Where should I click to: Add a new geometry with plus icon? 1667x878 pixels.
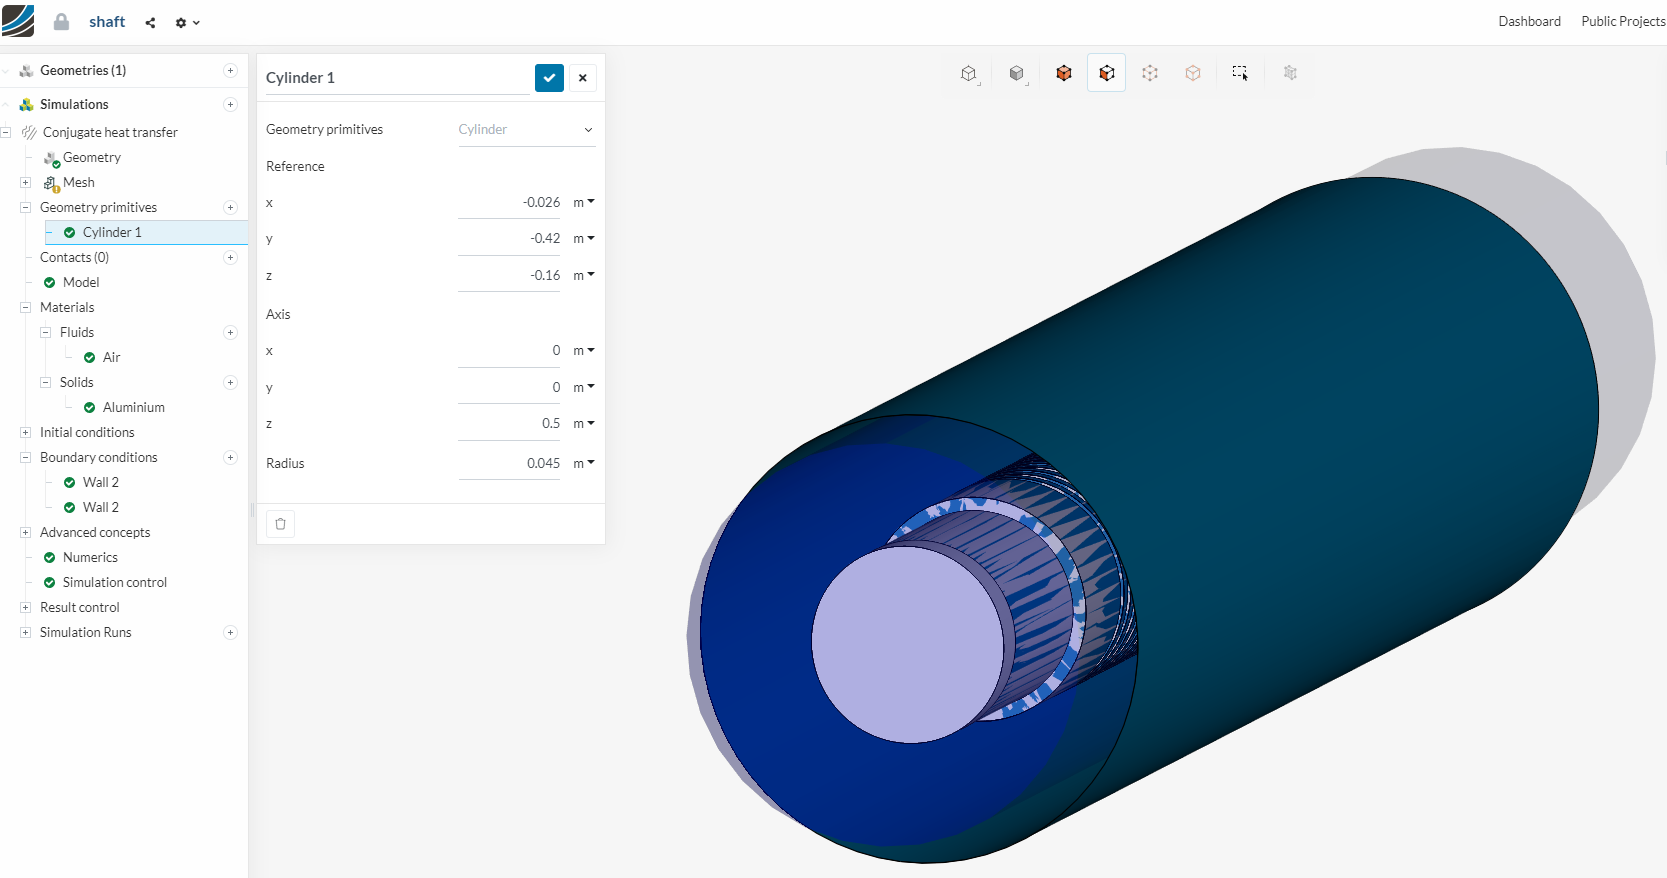(x=230, y=70)
